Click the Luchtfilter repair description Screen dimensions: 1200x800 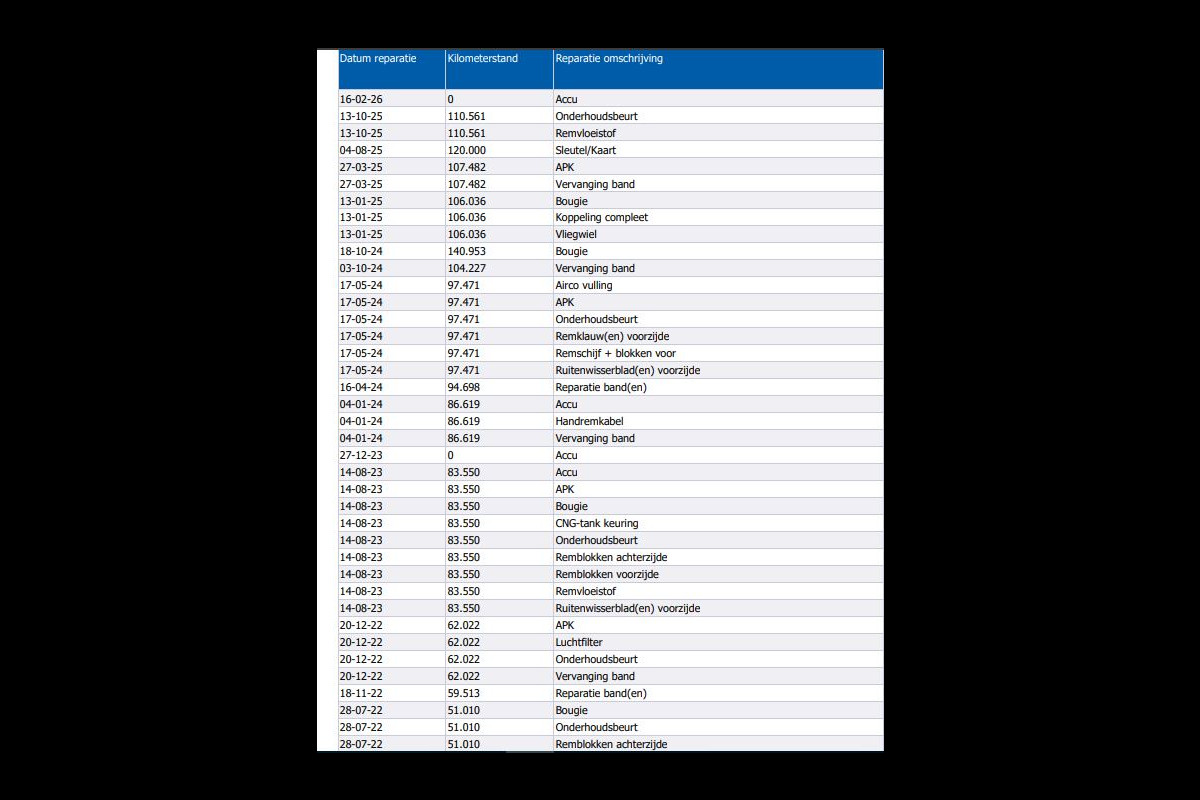pyautogui.click(x=579, y=643)
